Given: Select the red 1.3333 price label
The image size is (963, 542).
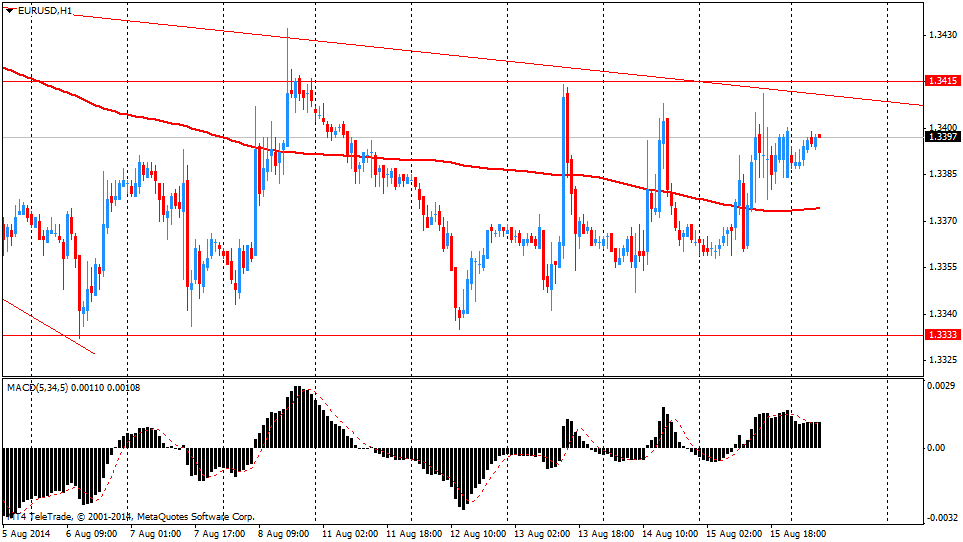Looking at the screenshot, I should pos(940,335).
